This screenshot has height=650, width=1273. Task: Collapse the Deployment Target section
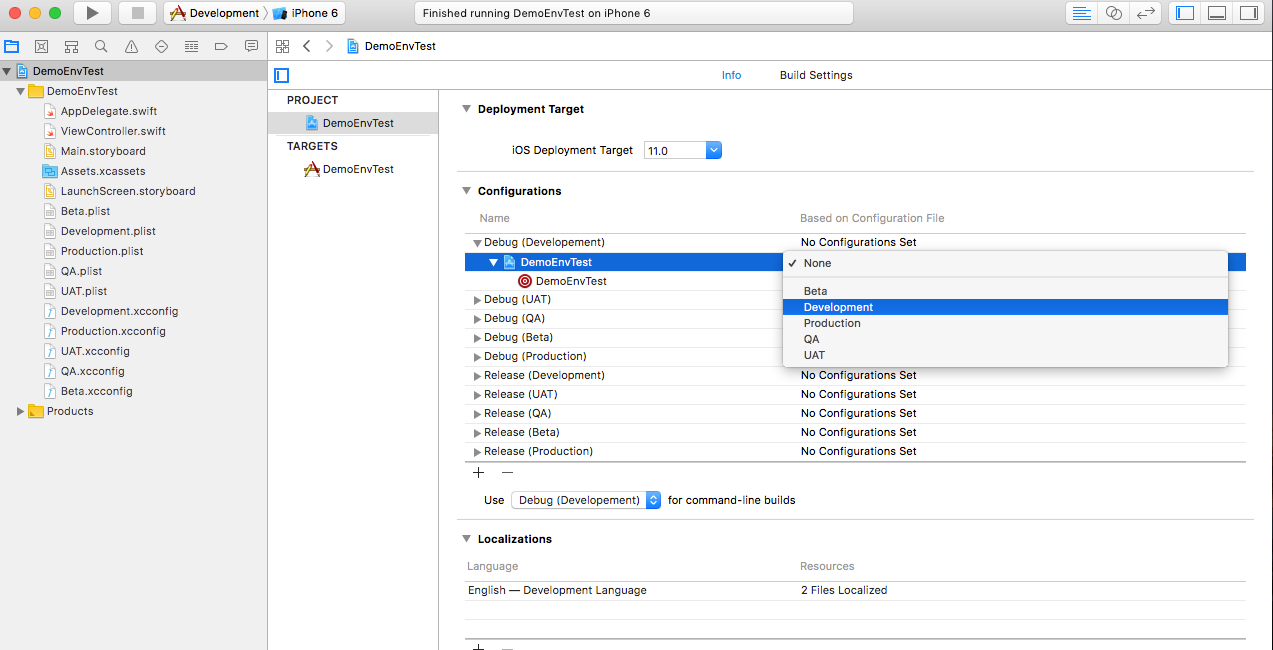pyautogui.click(x=466, y=109)
